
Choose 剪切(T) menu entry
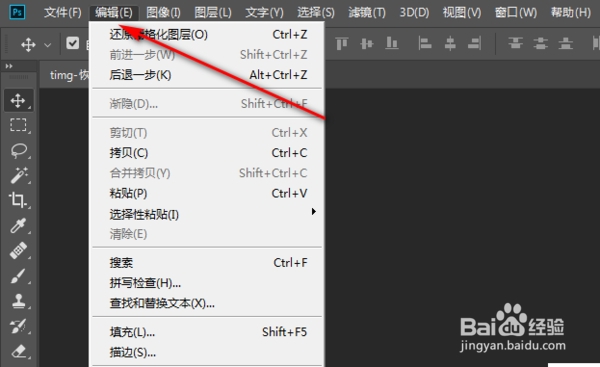pyautogui.click(x=207, y=133)
